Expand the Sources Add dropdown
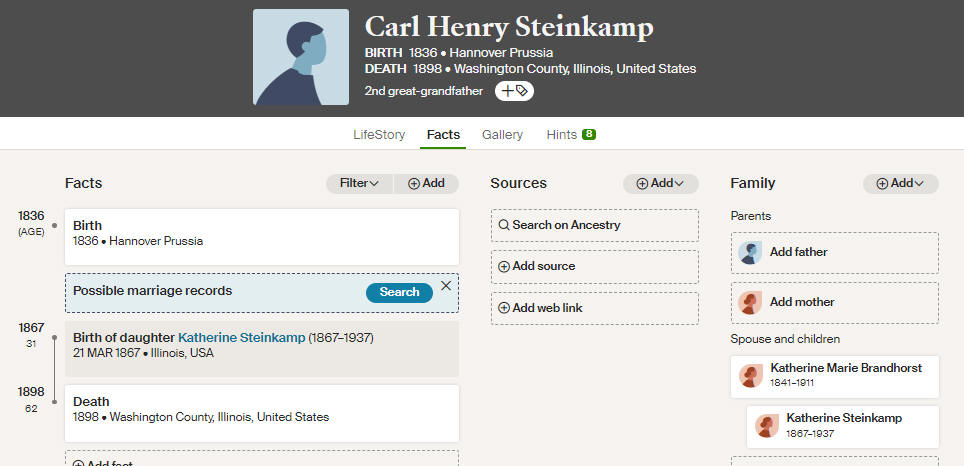 pyautogui.click(x=660, y=183)
